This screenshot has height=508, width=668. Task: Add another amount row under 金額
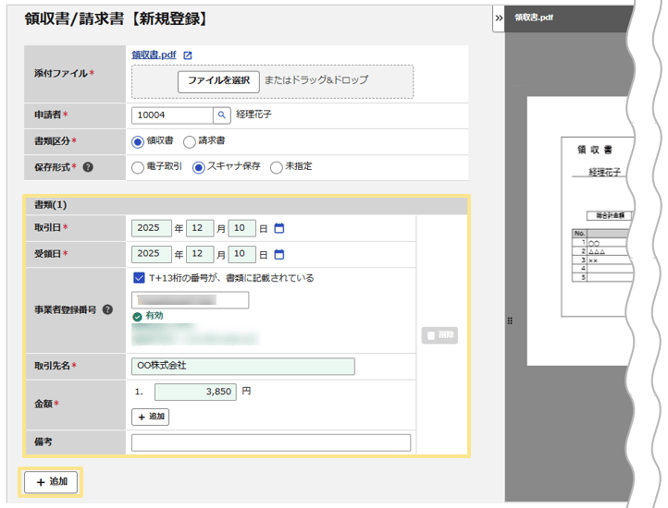150,417
